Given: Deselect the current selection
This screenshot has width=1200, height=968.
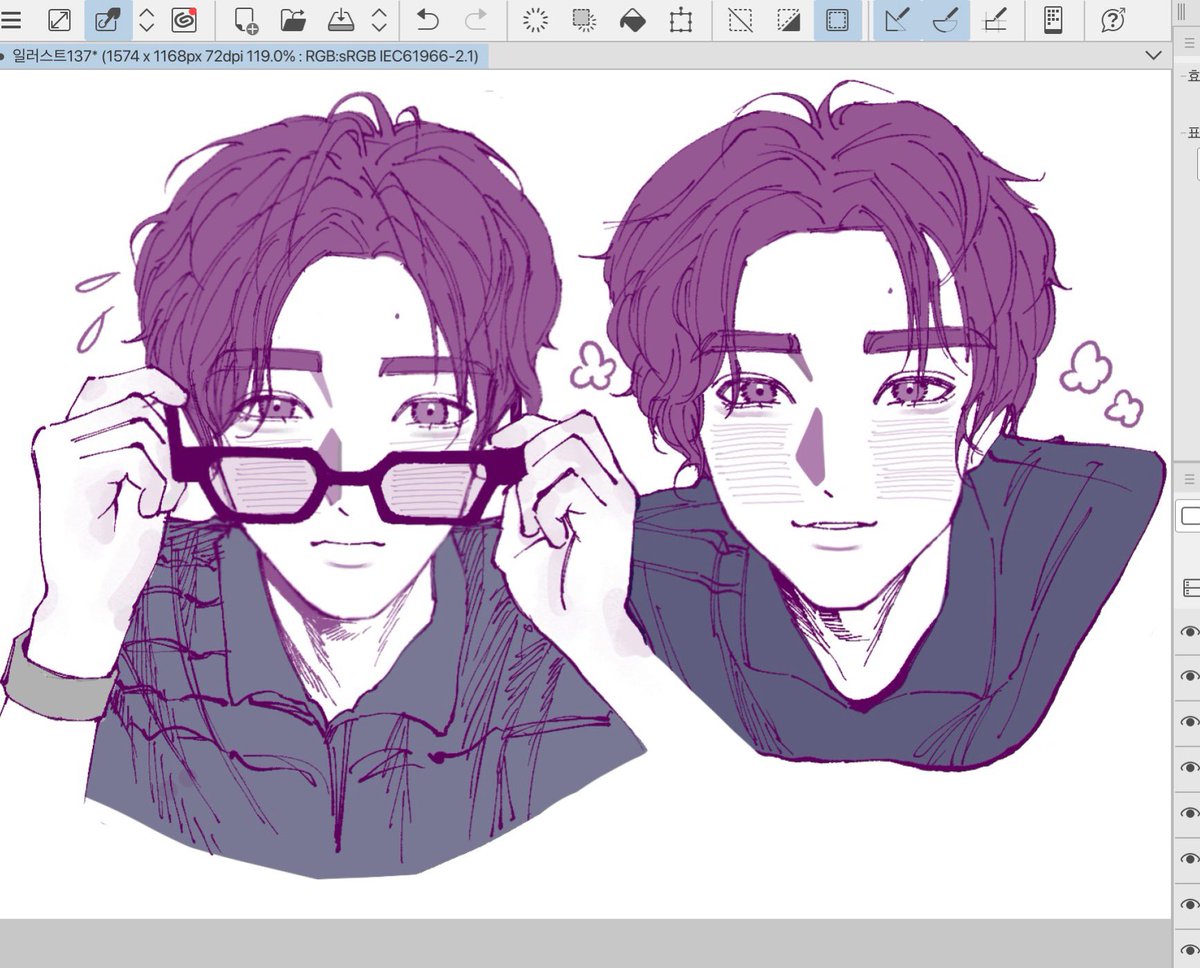Looking at the screenshot, I should click(740, 19).
